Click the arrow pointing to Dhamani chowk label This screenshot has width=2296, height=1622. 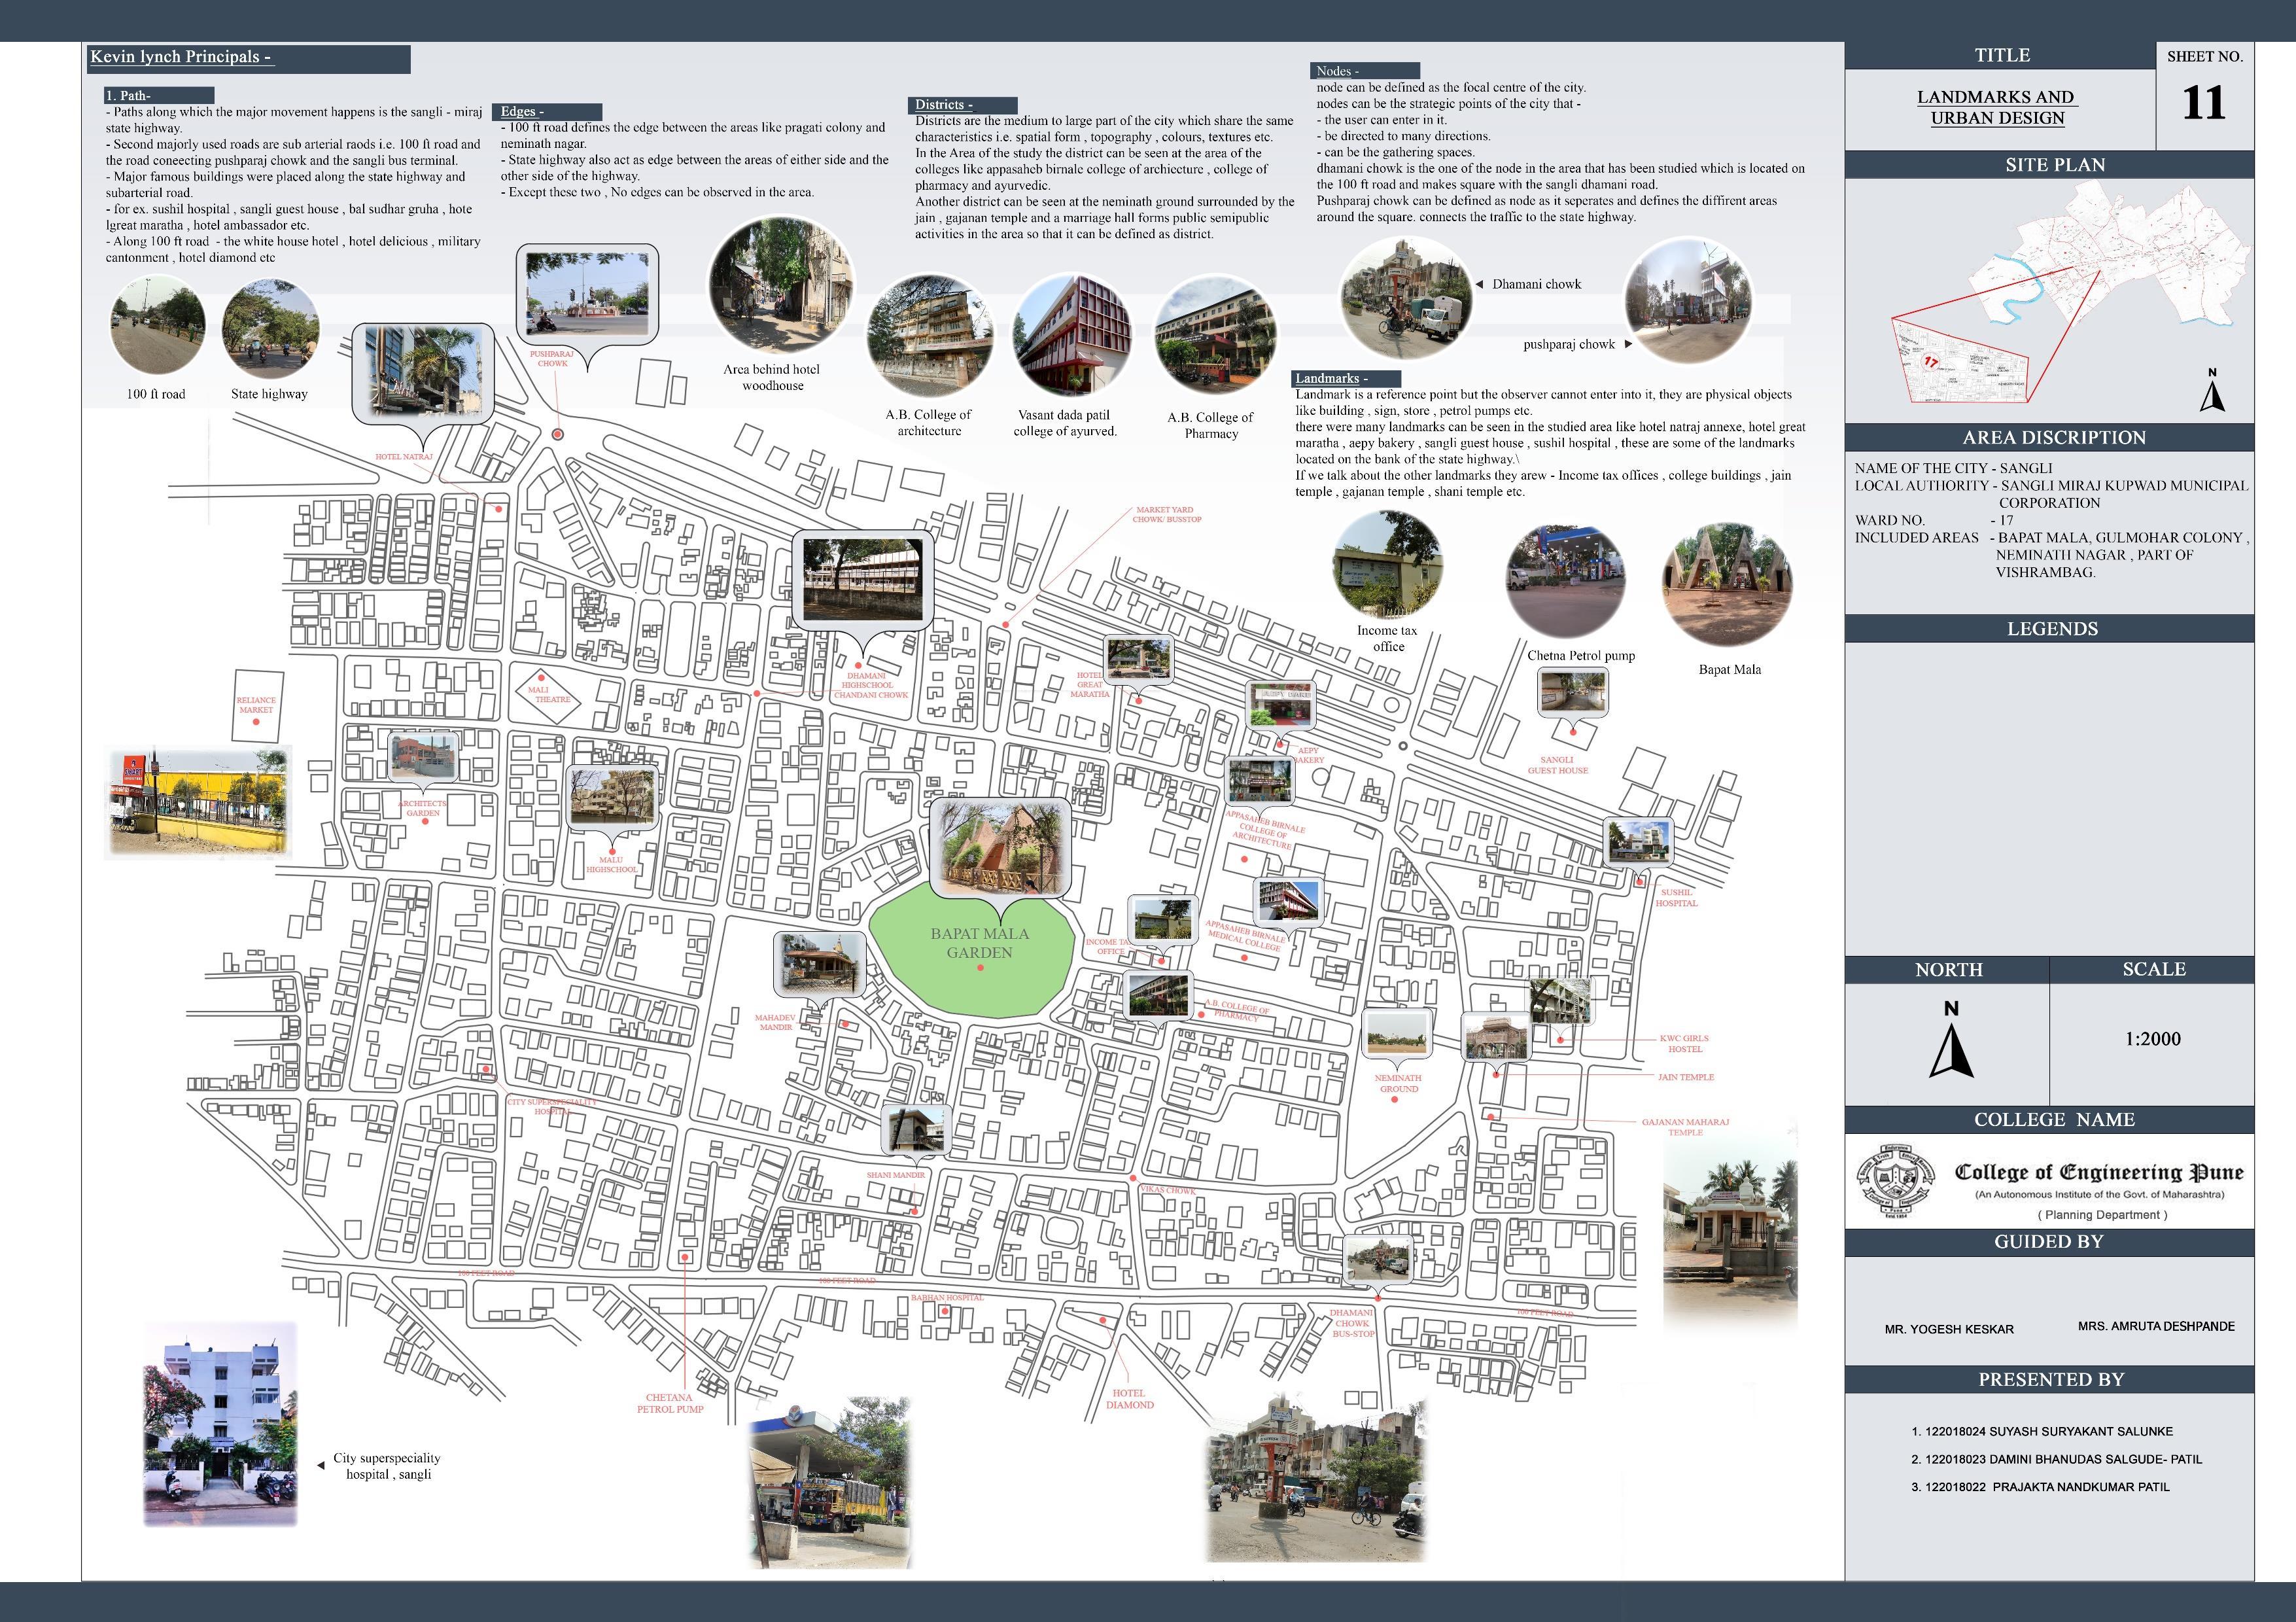pyautogui.click(x=1479, y=284)
